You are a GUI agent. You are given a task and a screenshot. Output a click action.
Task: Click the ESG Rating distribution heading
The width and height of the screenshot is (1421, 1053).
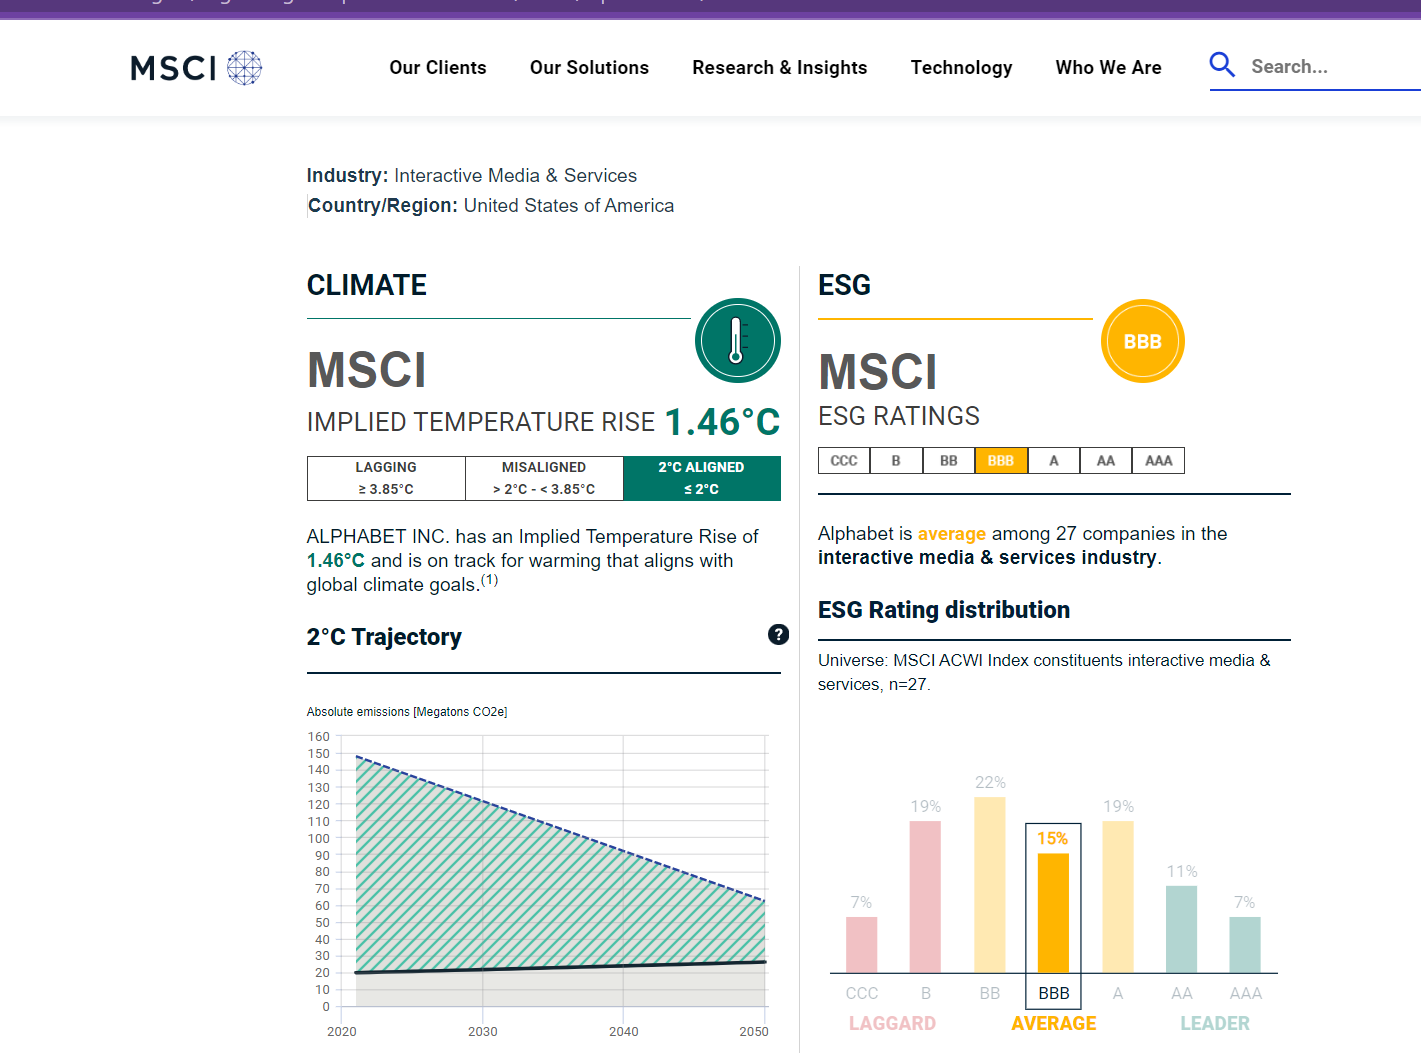[x=944, y=610]
